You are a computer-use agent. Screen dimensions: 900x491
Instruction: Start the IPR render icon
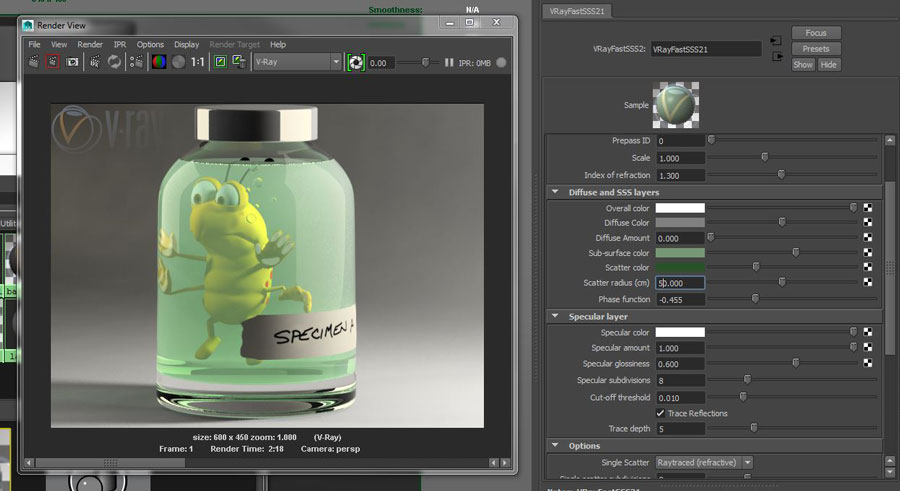pos(95,61)
